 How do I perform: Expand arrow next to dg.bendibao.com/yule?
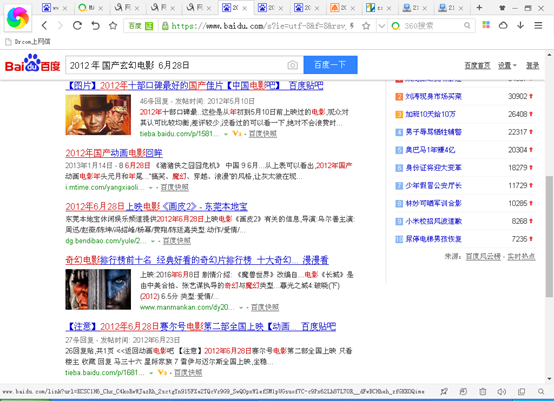[x=153, y=241]
